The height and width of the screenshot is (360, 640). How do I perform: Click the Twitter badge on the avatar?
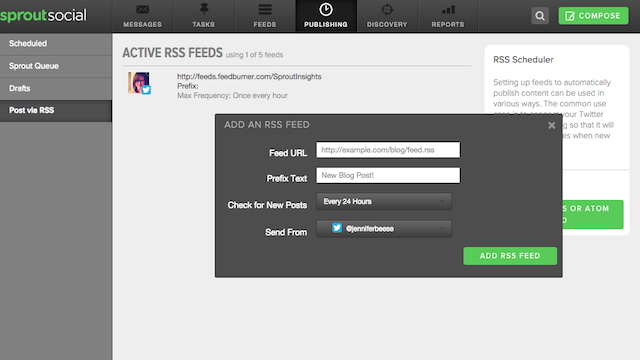click(x=146, y=90)
